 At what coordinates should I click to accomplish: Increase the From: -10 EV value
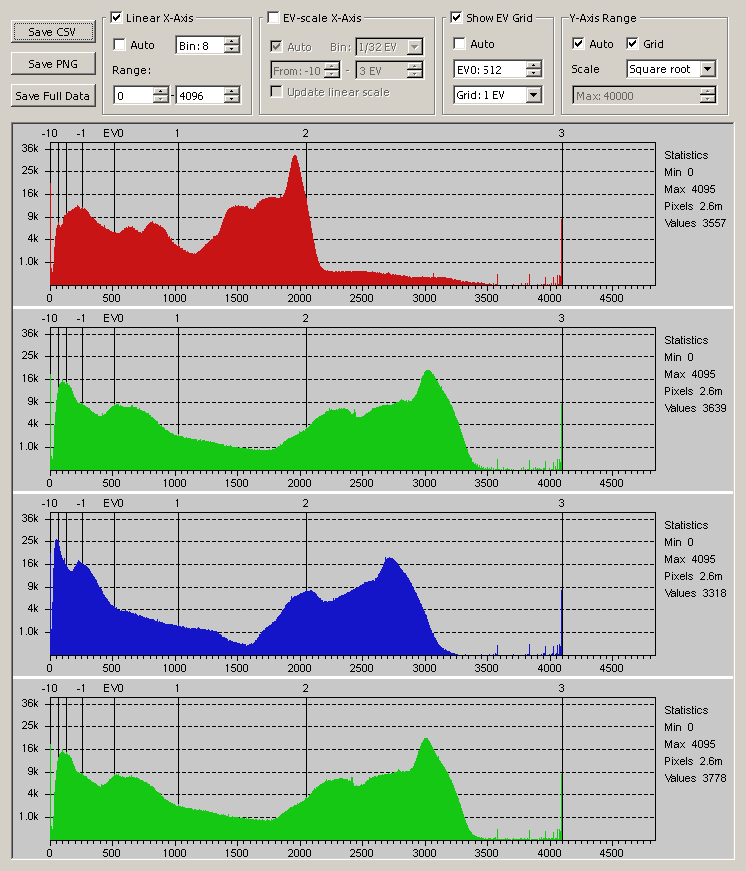pyautogui.click(x=332, y=67)
